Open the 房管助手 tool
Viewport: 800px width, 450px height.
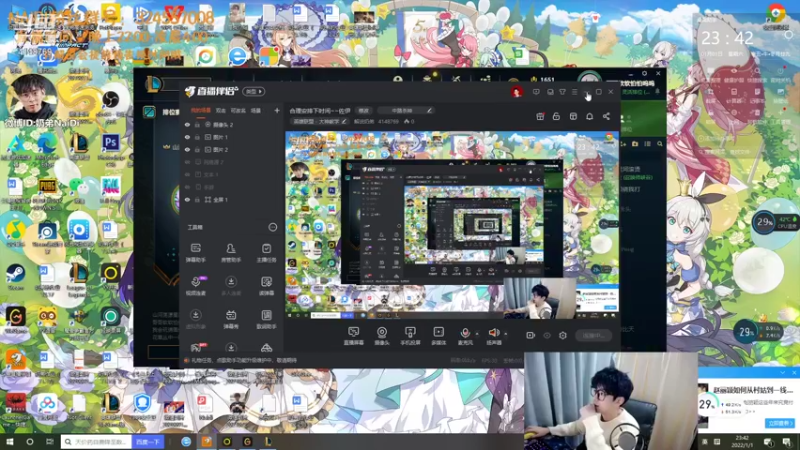coord(231,253)
